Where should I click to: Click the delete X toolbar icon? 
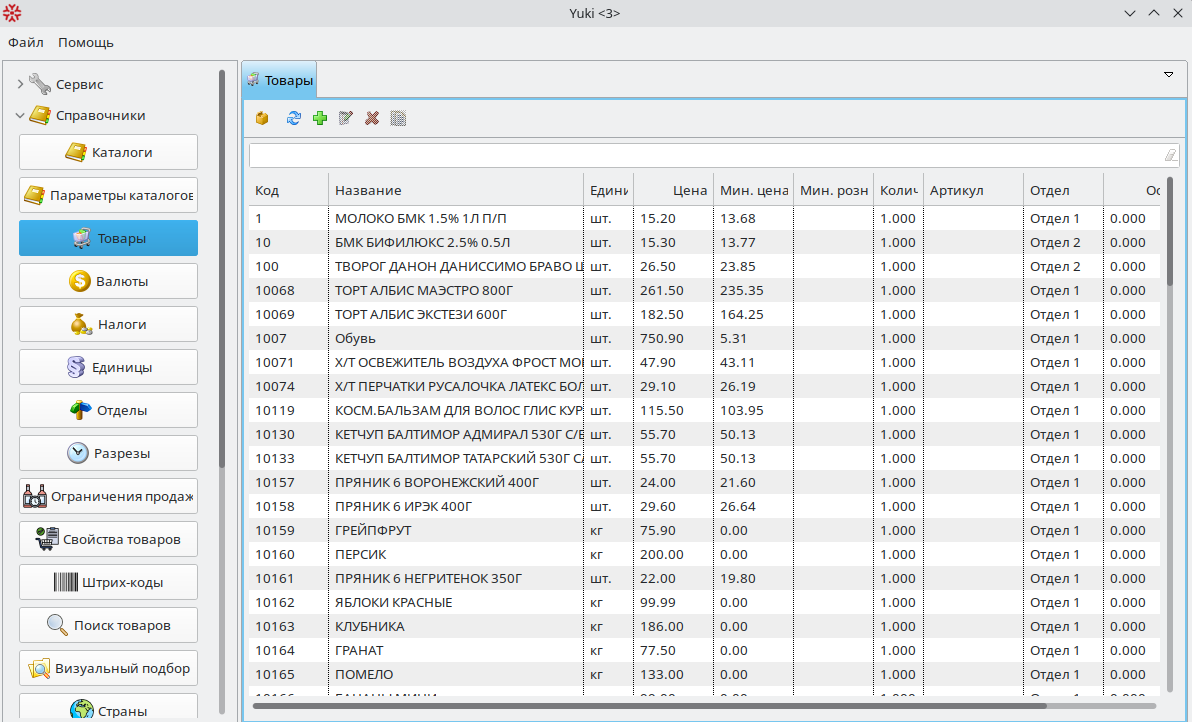372,118
